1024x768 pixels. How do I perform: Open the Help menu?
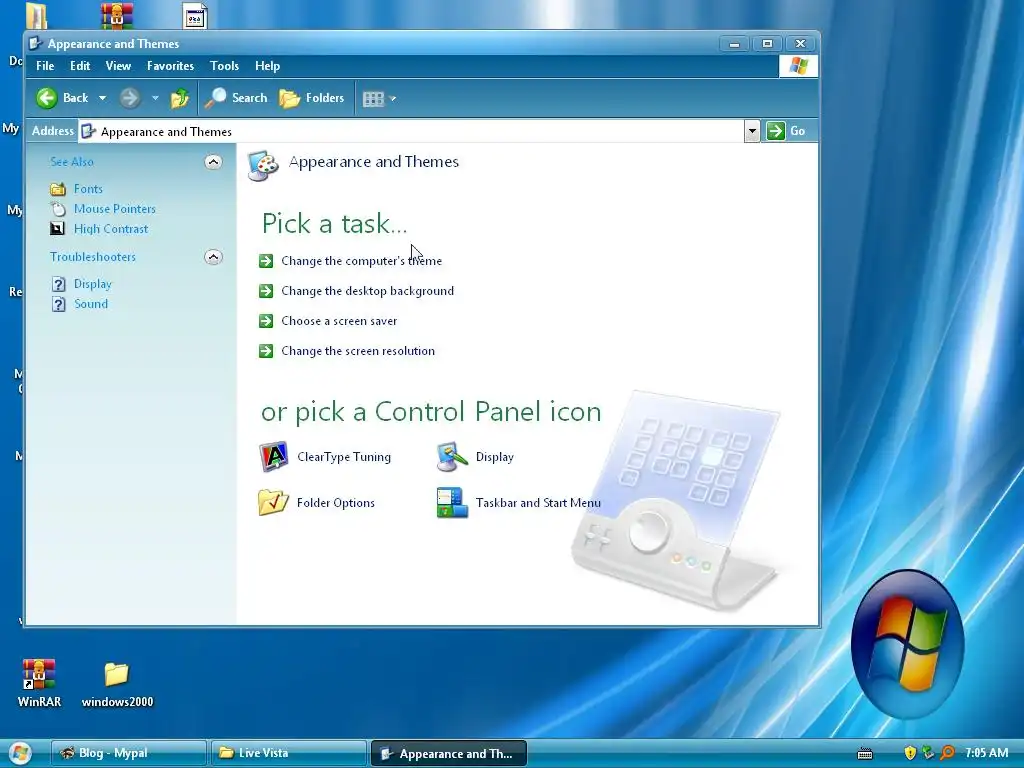(267, 66)
